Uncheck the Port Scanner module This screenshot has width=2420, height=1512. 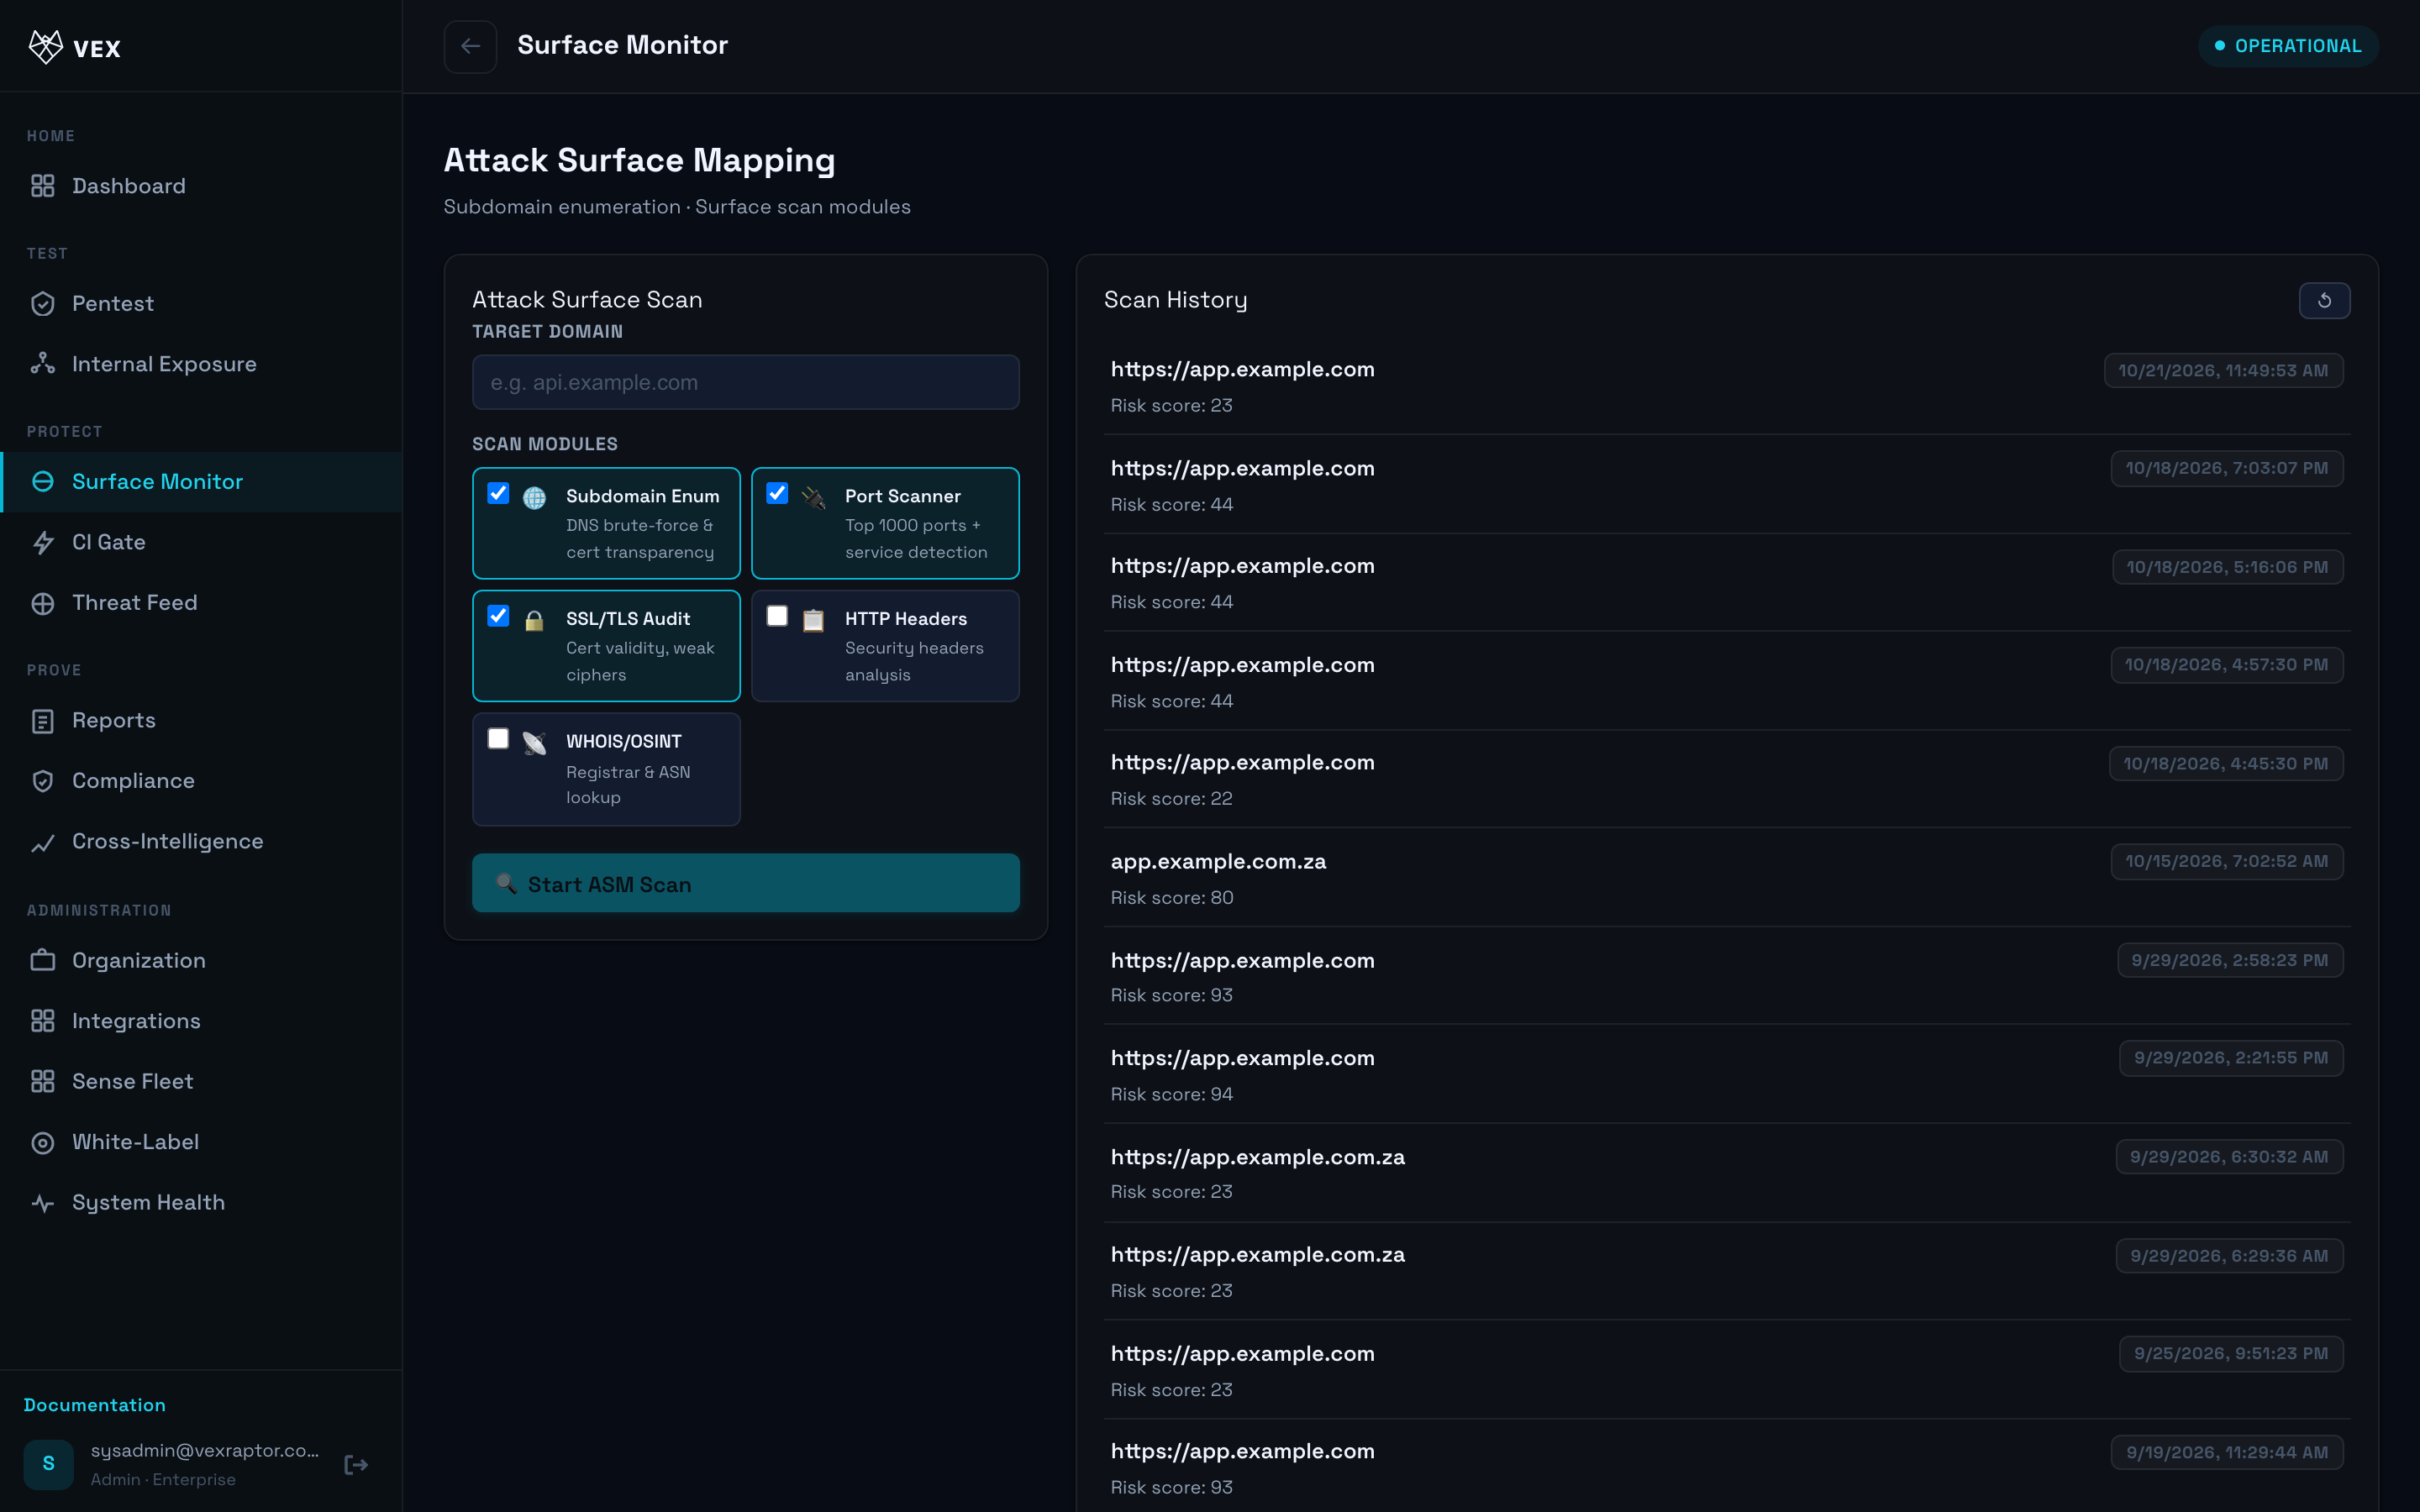tap(777, 493)
